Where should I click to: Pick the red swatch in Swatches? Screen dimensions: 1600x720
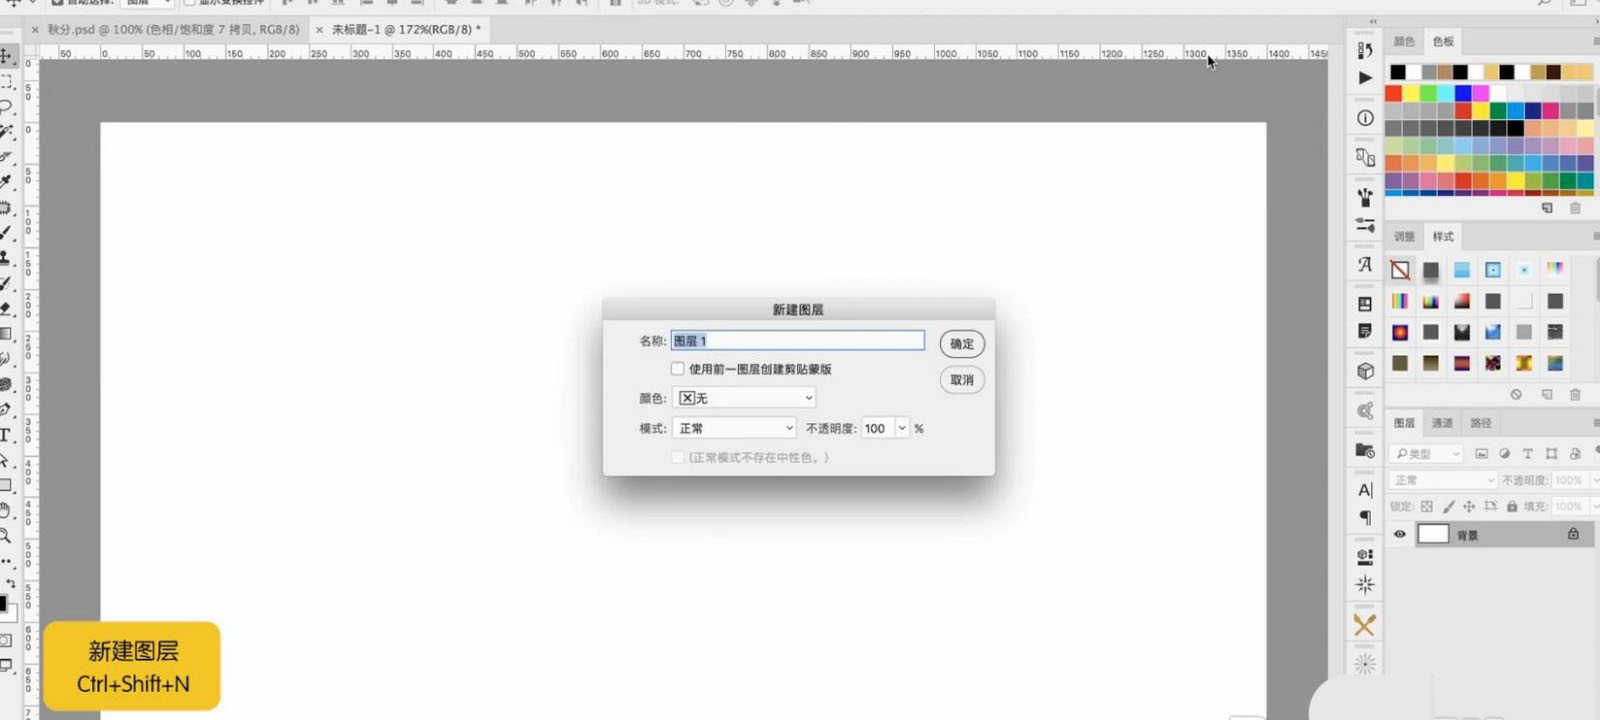(1393, 93)
